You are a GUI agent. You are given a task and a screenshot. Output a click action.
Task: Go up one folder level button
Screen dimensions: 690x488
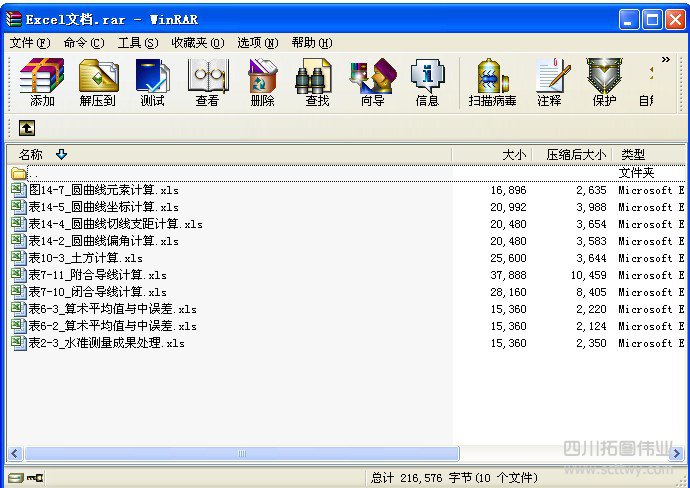pyautogui.click(x=27, y=128)
